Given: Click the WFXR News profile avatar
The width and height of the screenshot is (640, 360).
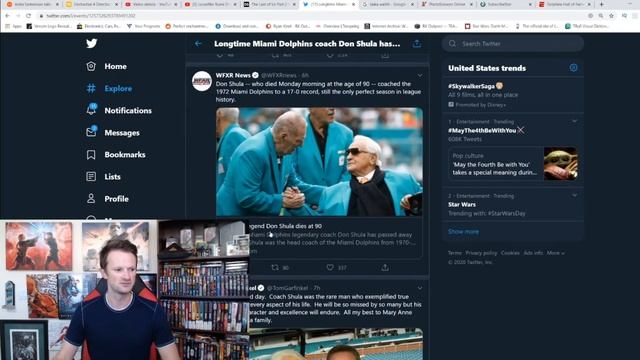Looking at the screenshot, I should (x=202, y=81).
